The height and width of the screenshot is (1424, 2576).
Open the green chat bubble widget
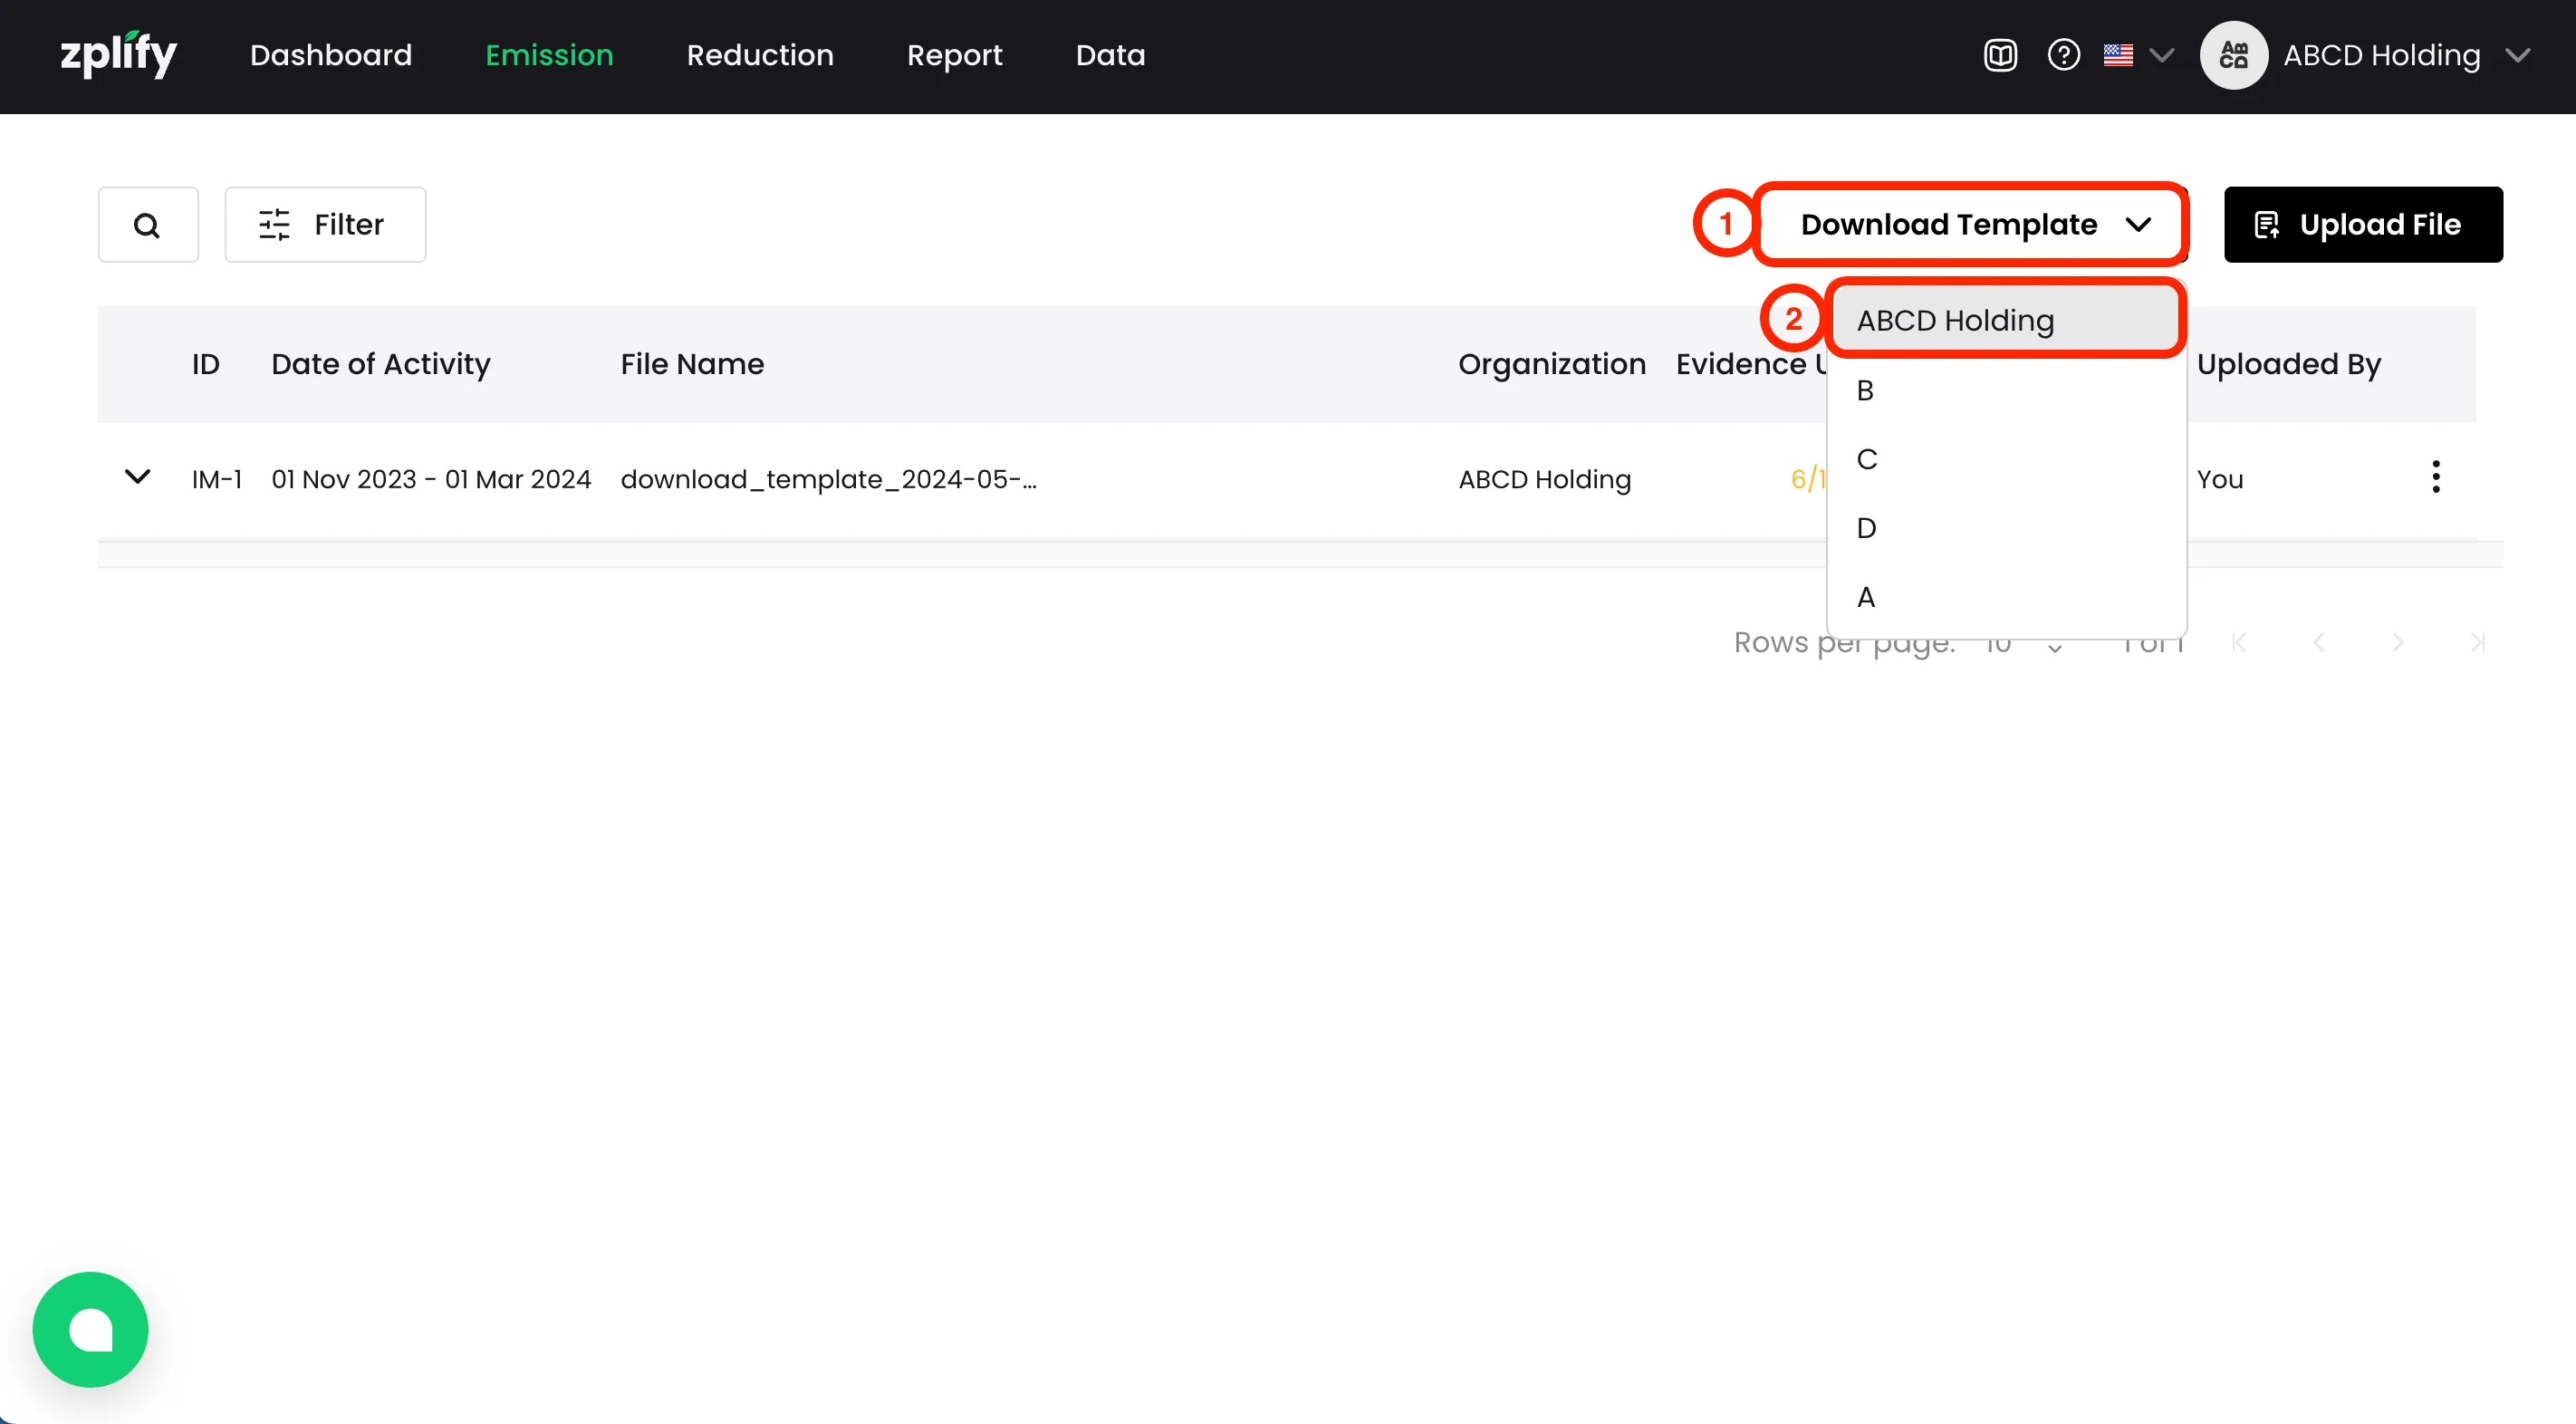(91, 1329)
